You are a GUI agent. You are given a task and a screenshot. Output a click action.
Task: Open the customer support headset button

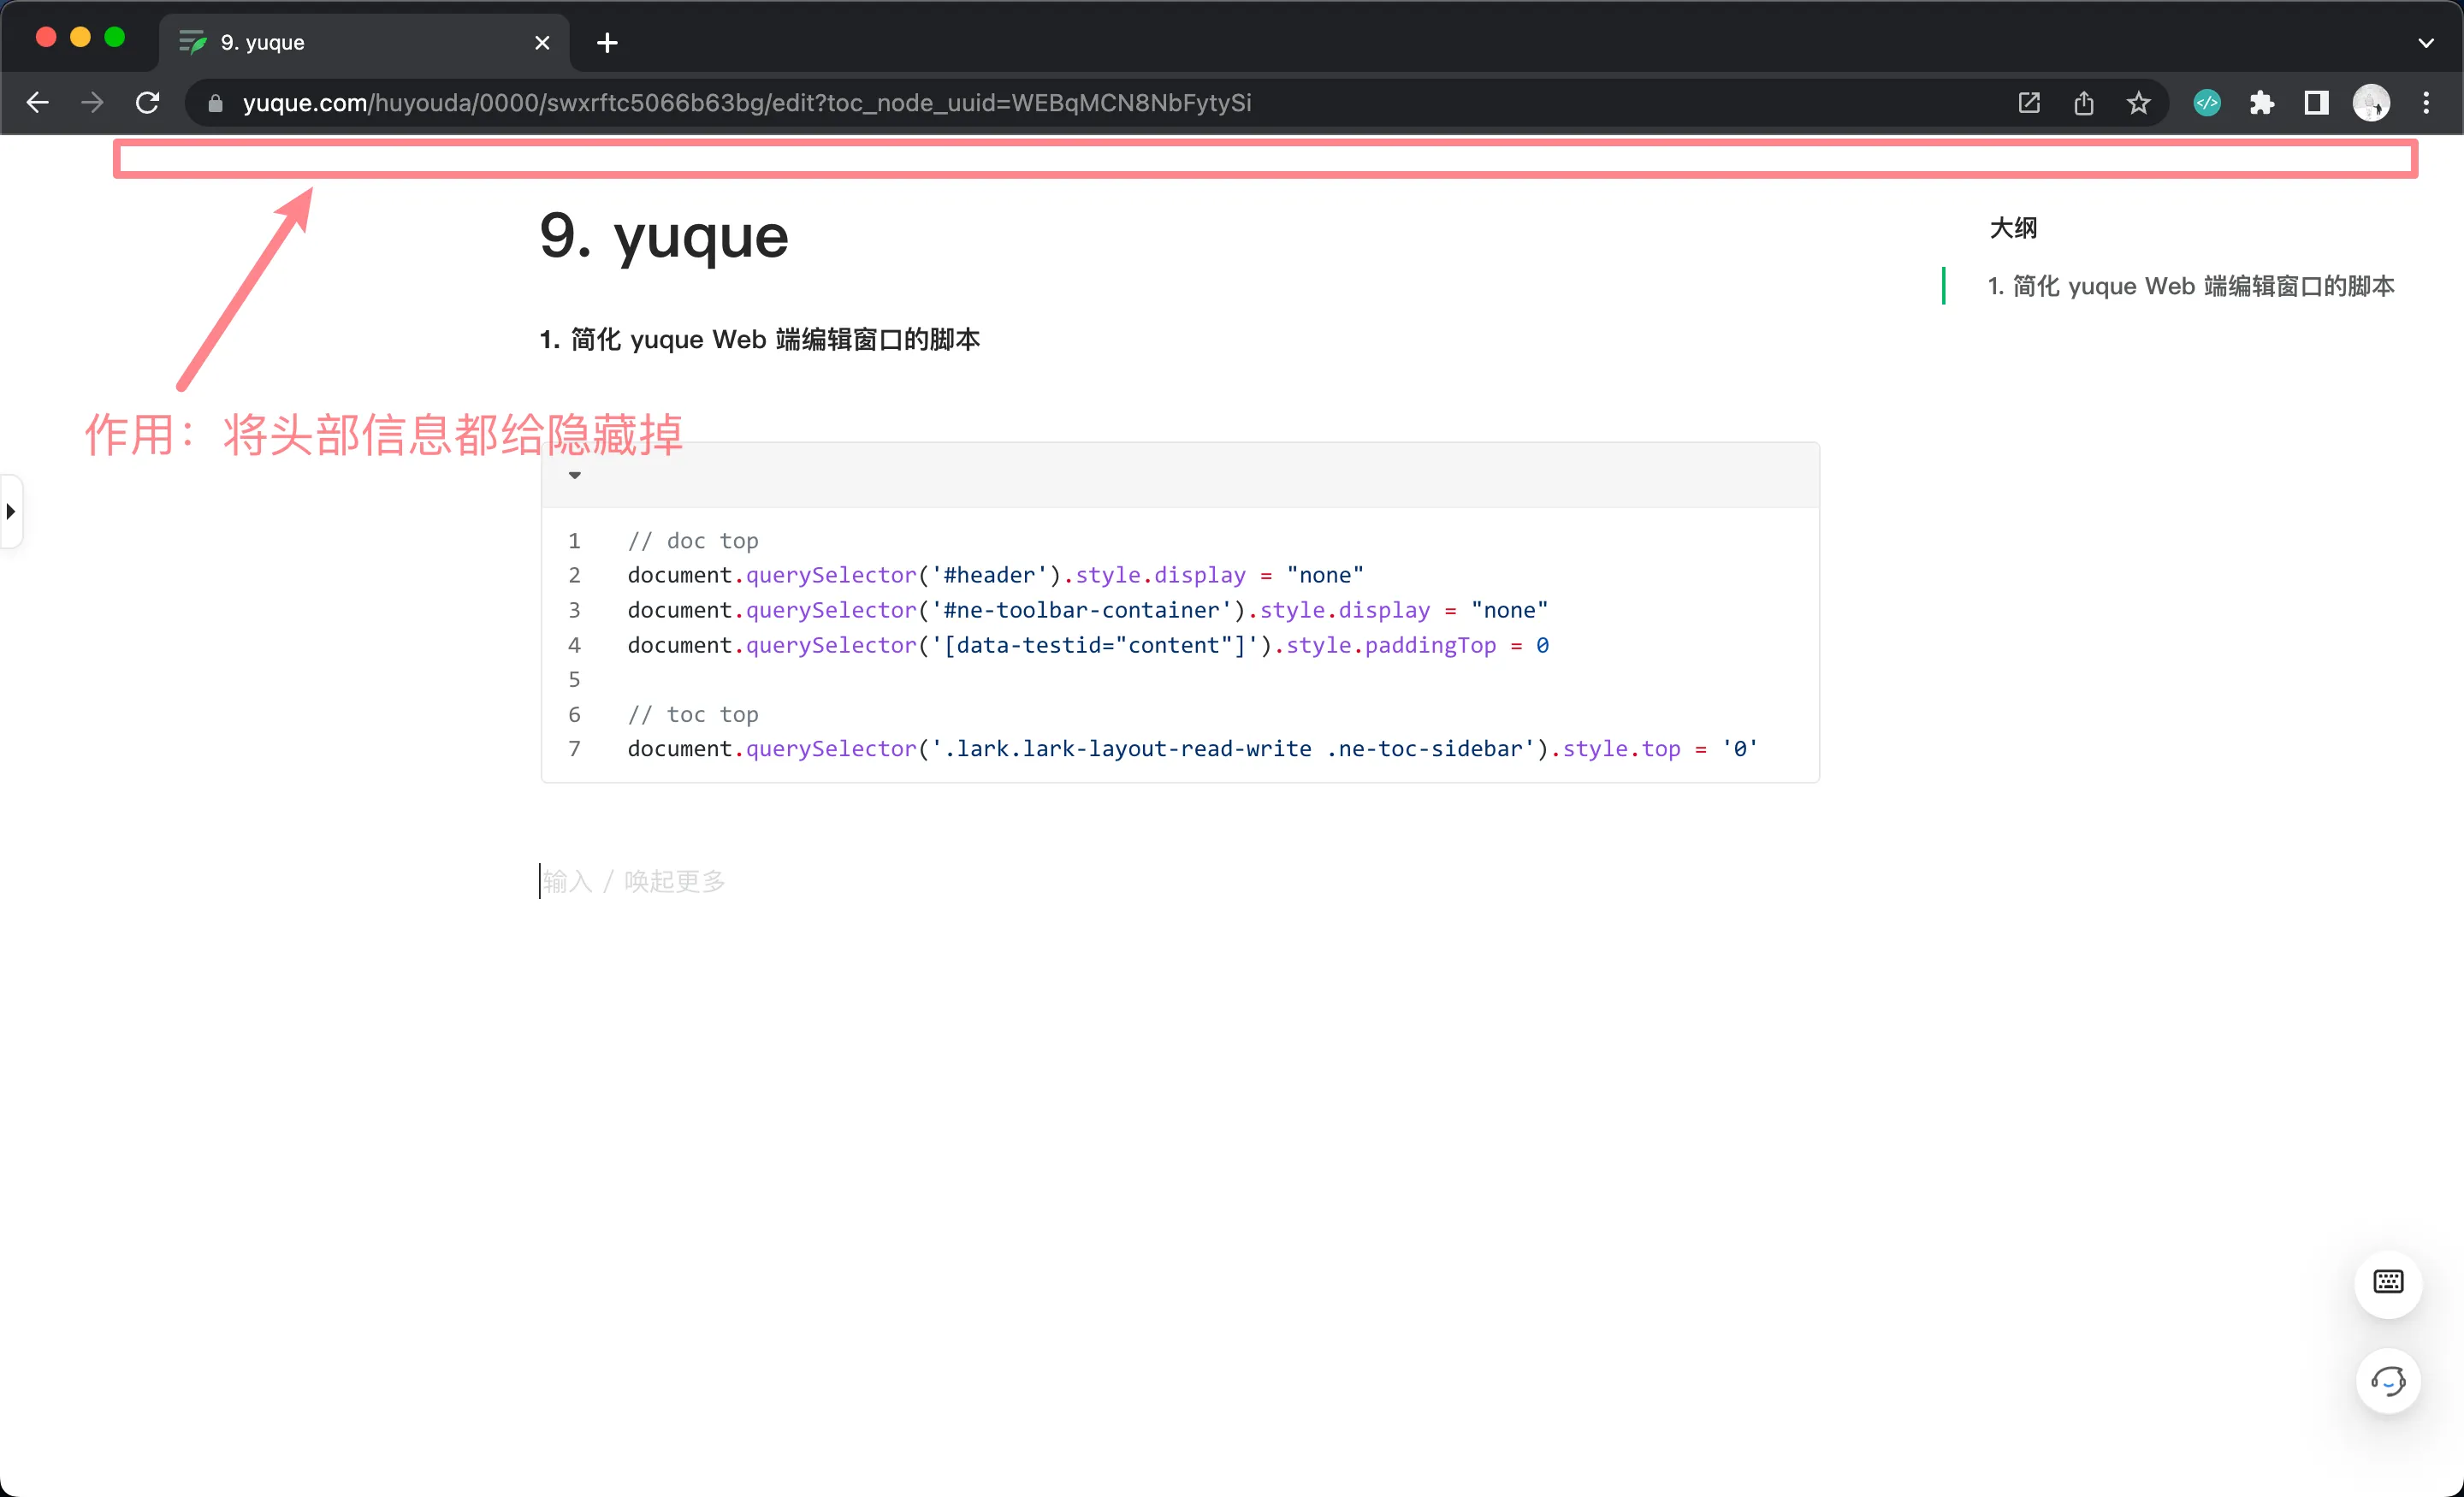2387,1381
